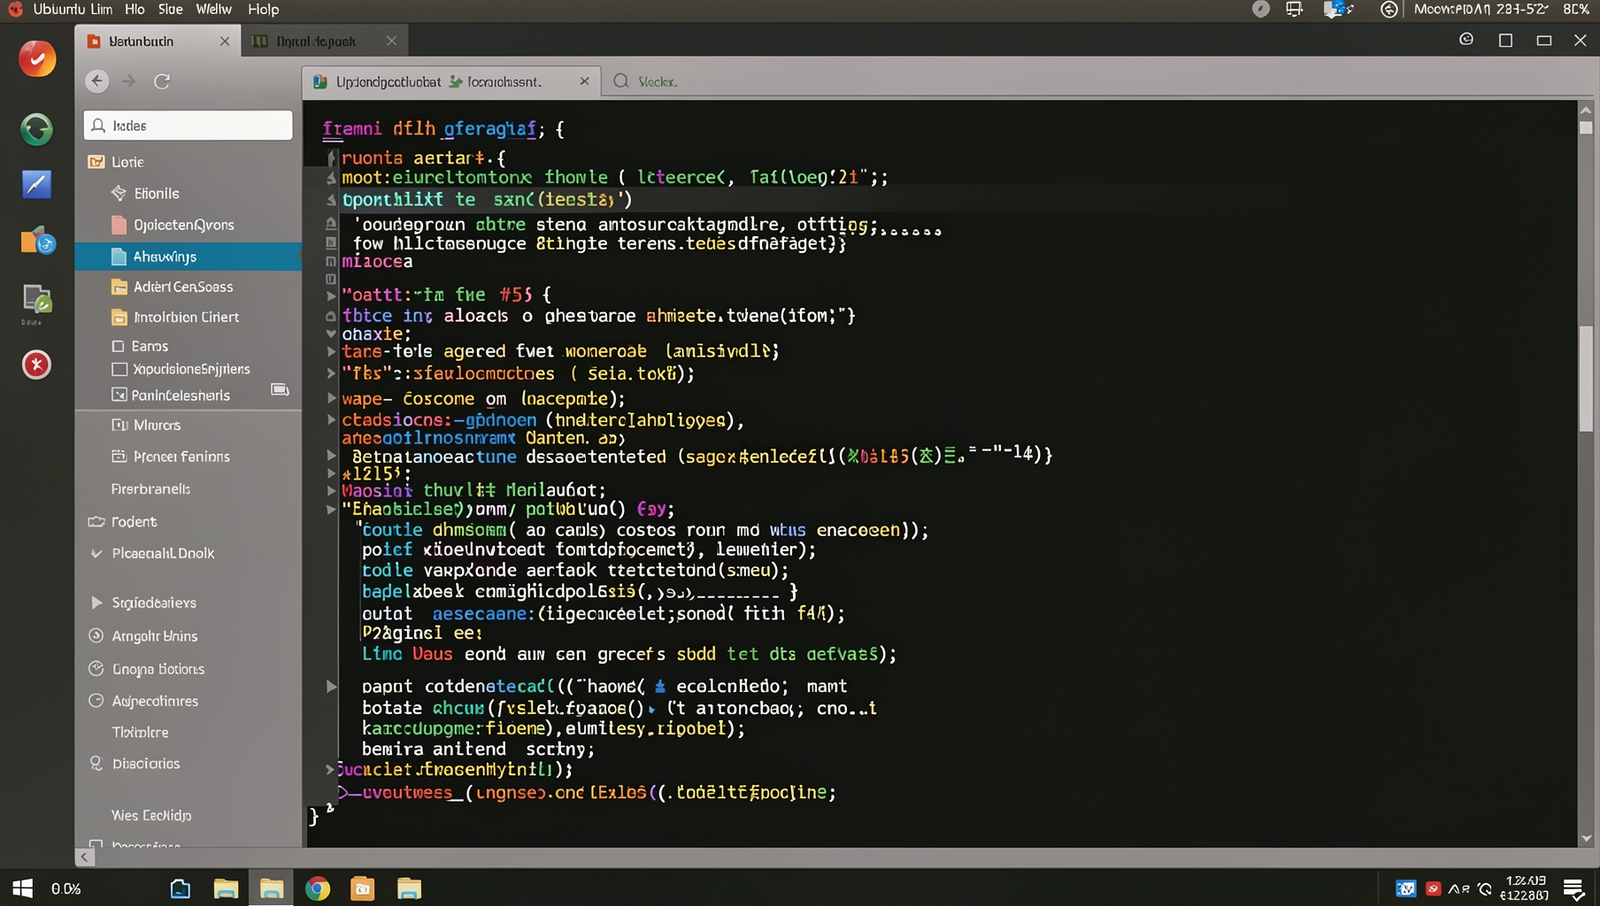Open the red asterisk dock icon

point(37,365)
